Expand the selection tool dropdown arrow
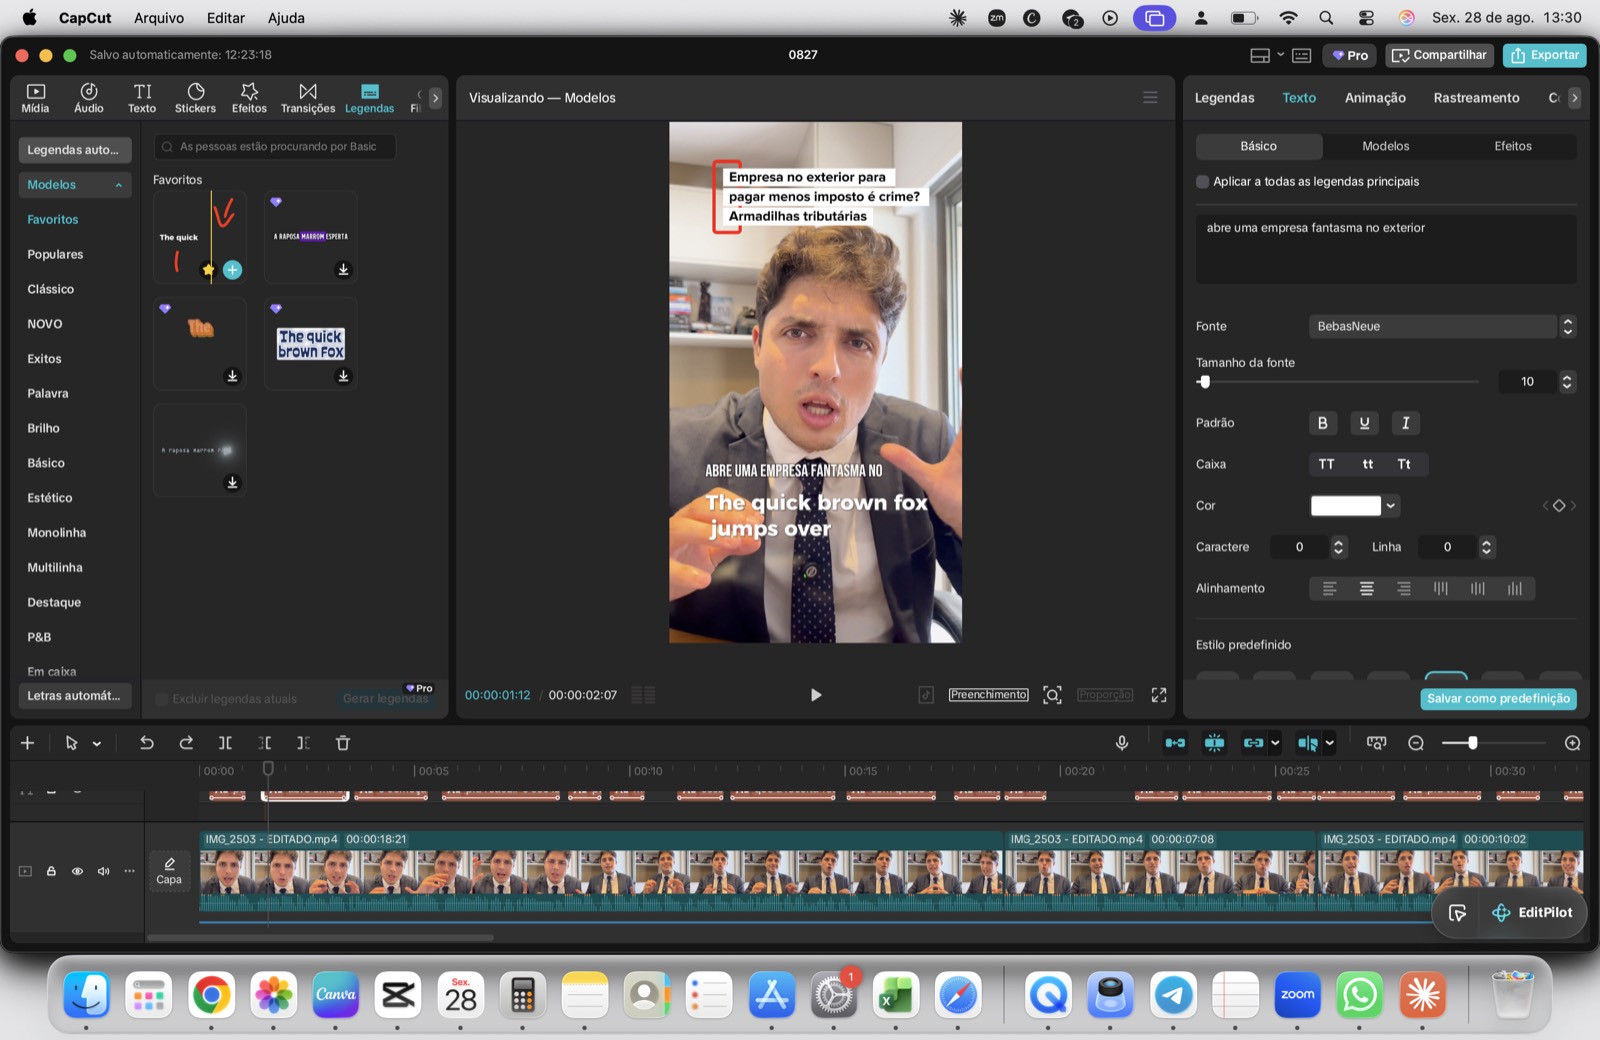 (x=97, y=743)
